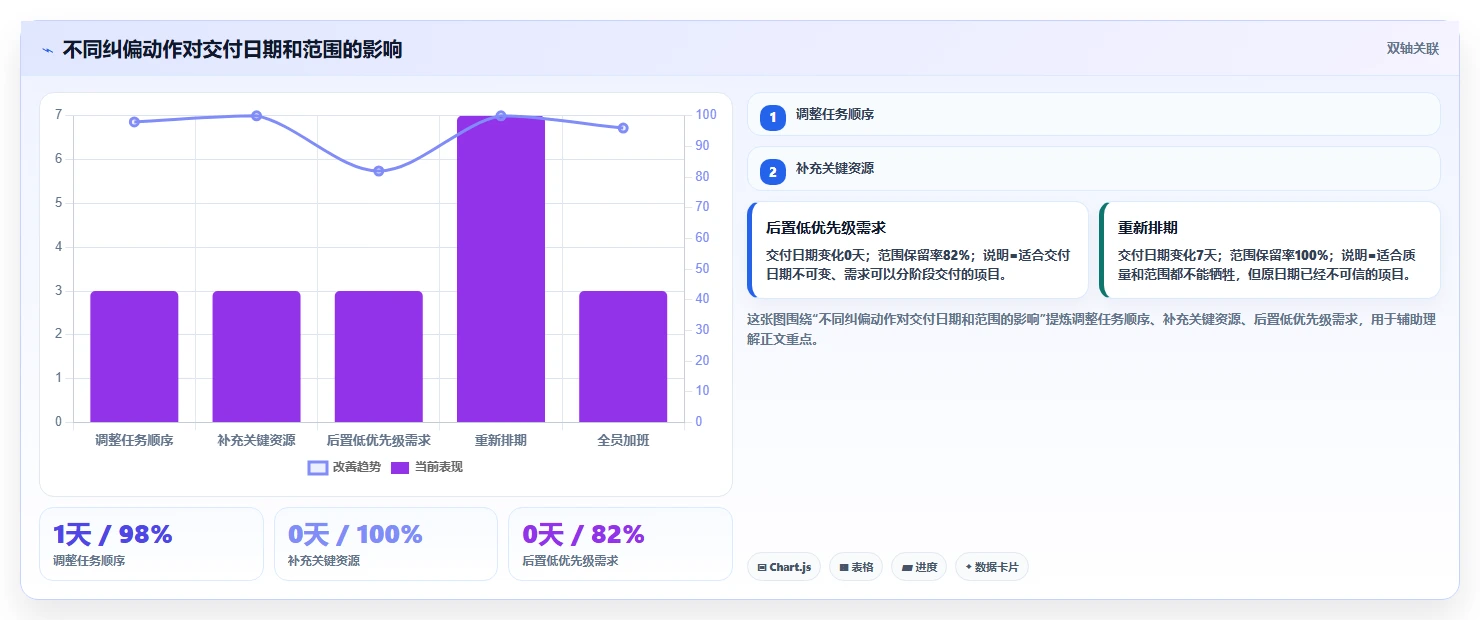This screenshot has width=1480, height=620.
Task: Toggle the 改善趋势 legend entry
Action: (x=345, y=467)
